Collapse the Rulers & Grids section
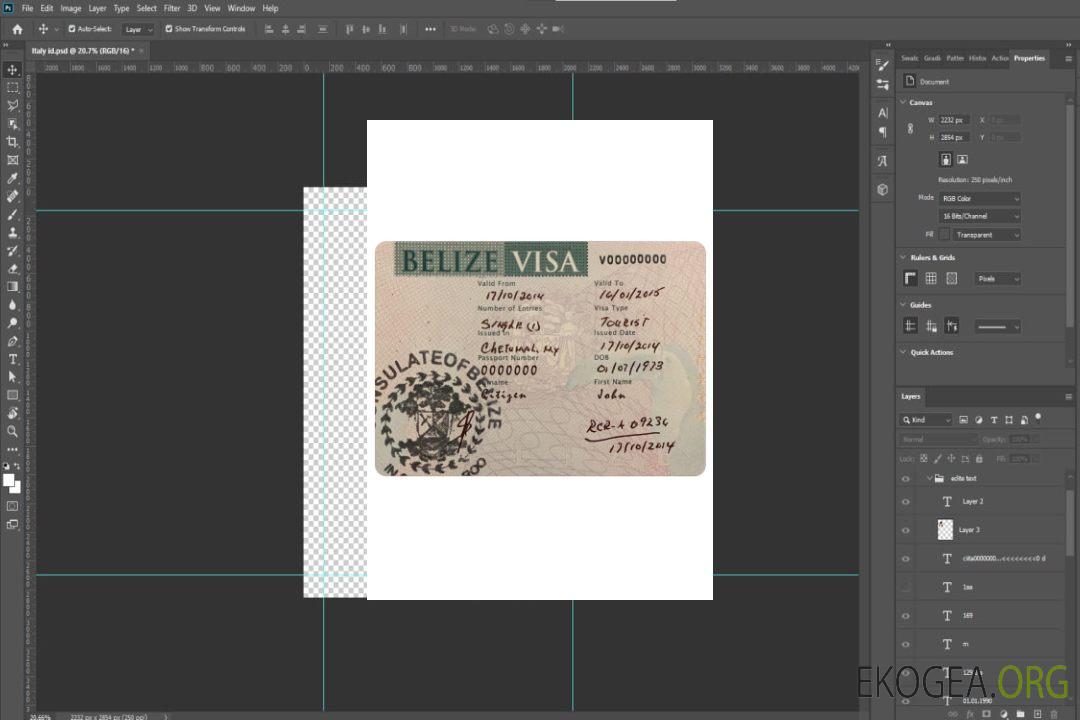This screenshot has height=720, width=1080. (x=903, y=257)
